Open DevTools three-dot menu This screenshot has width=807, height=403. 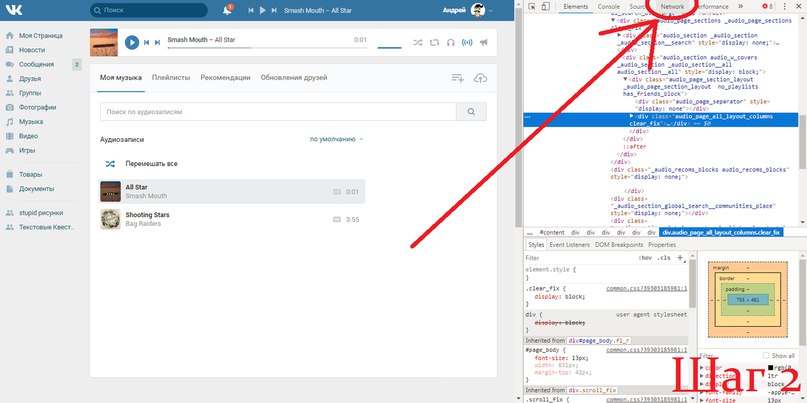(784, 6)
